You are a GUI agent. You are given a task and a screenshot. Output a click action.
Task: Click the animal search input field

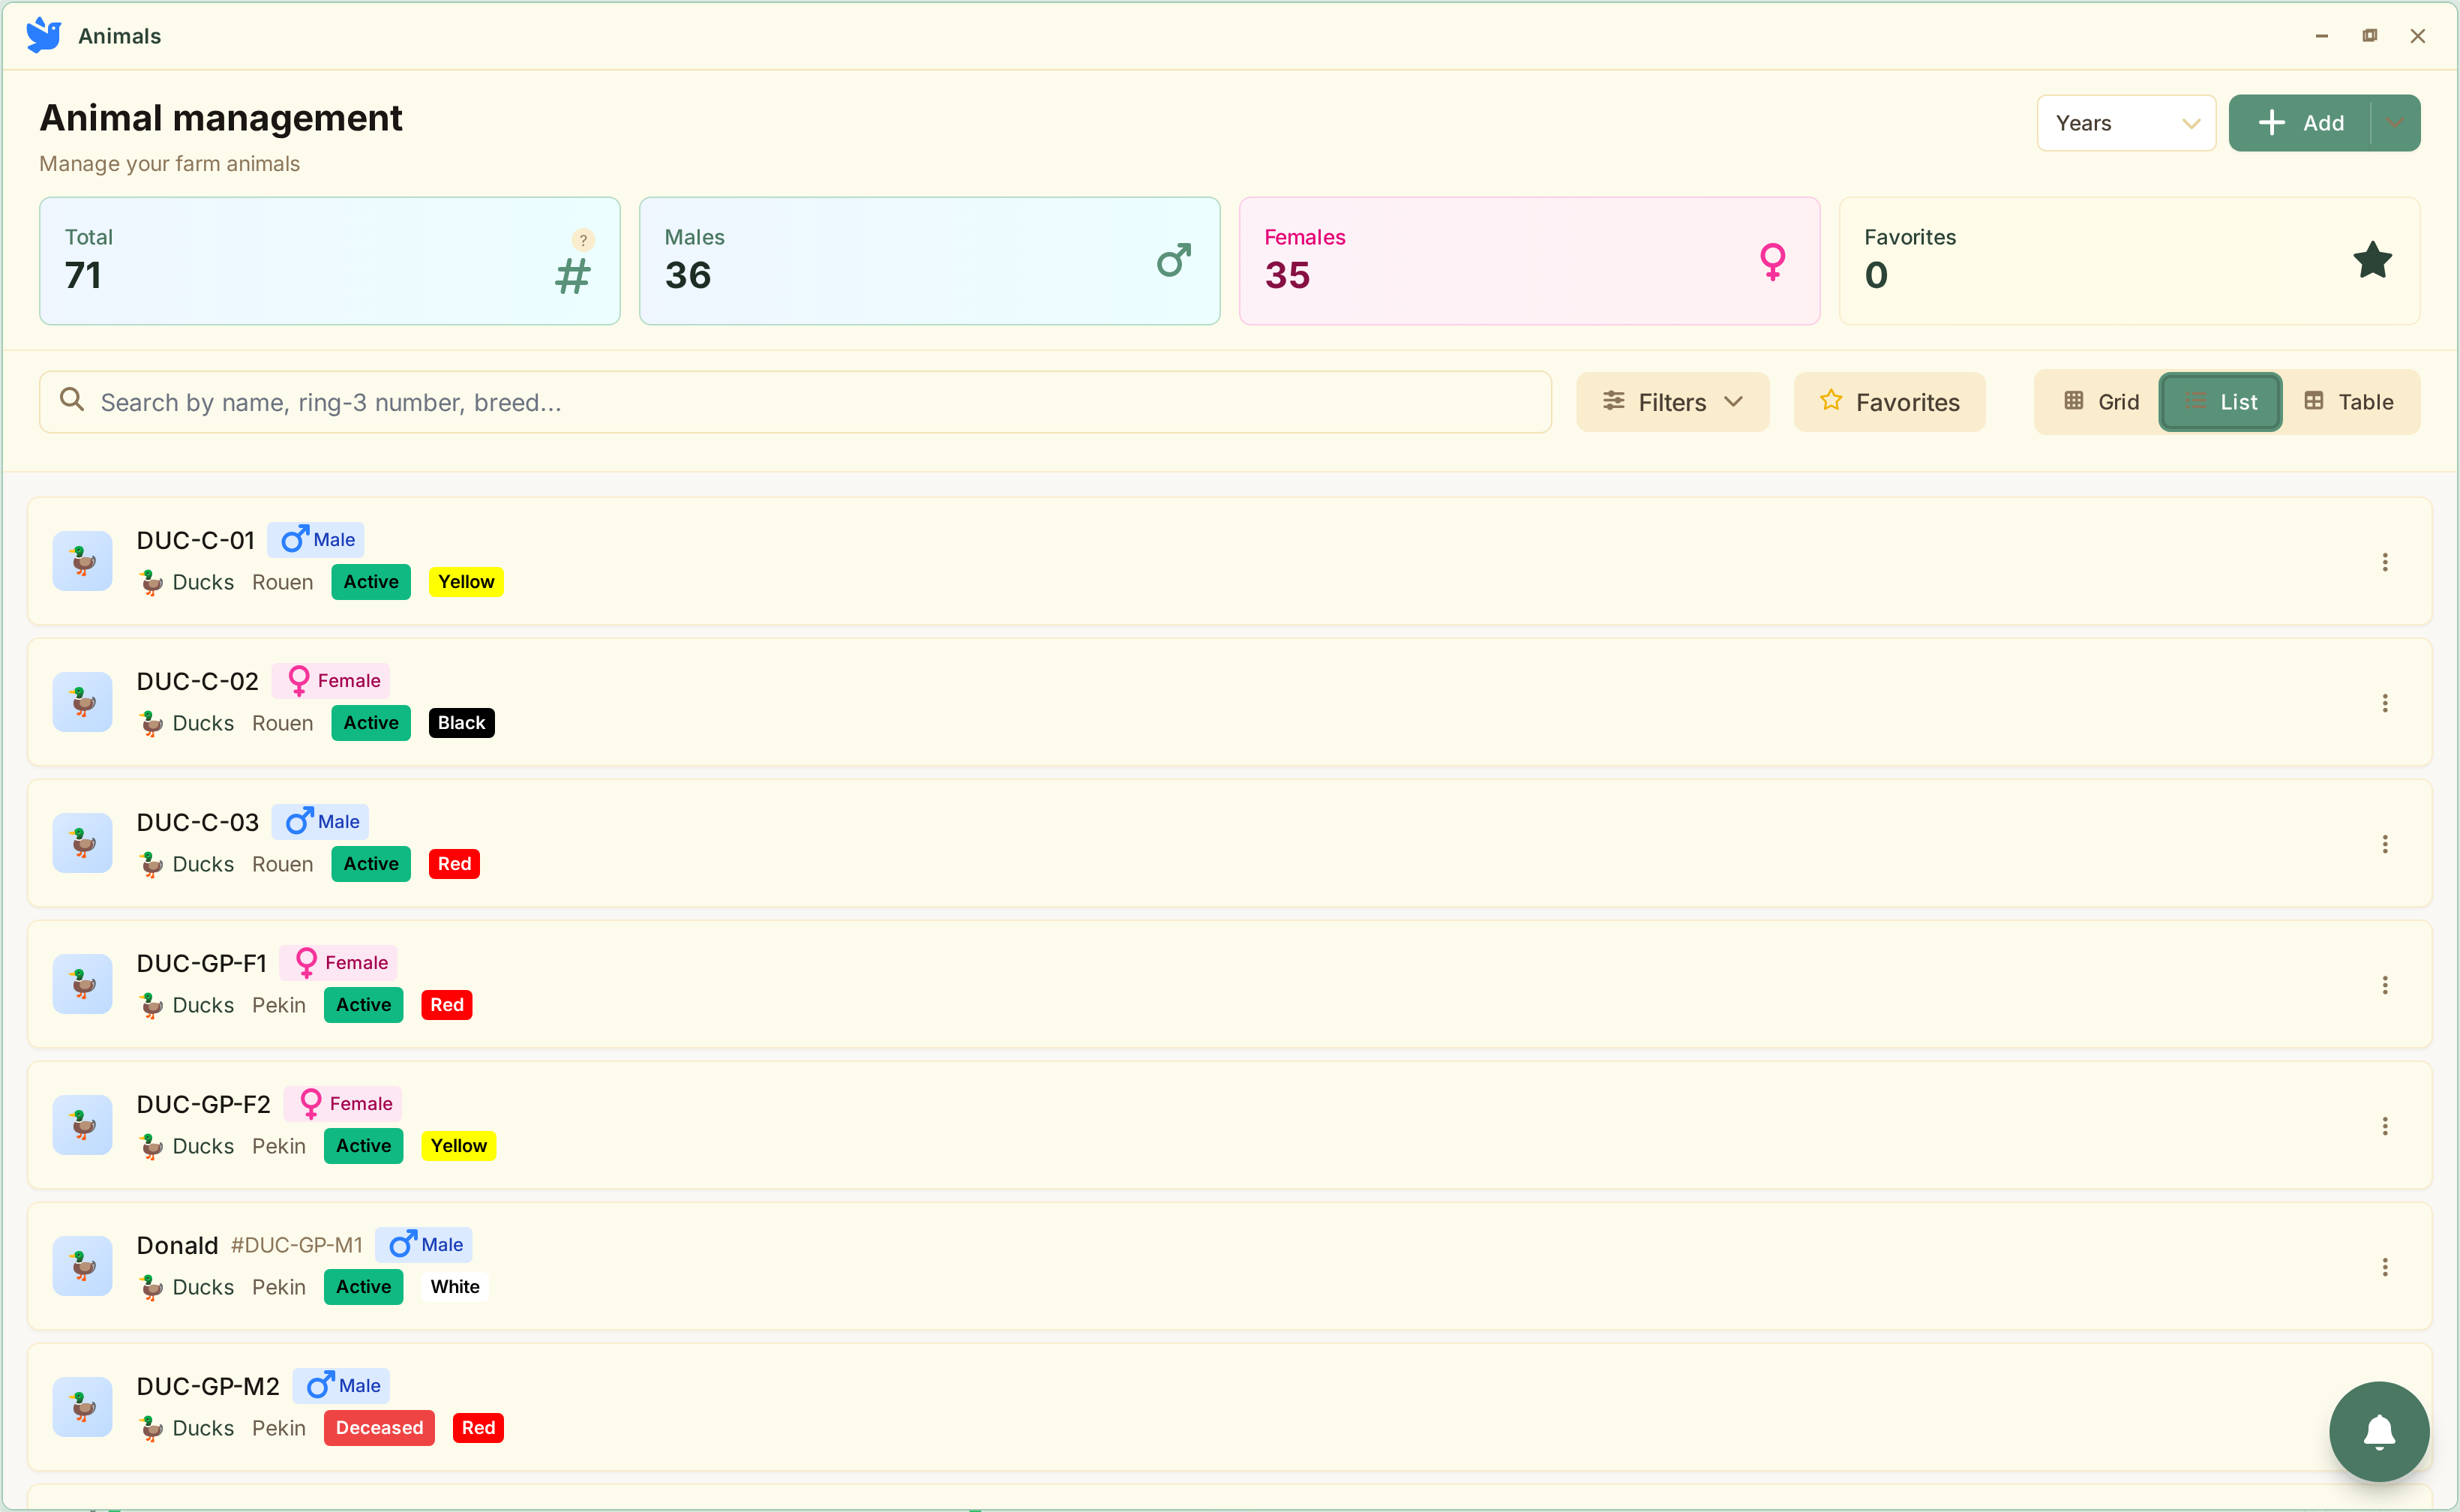click(800, 402)
